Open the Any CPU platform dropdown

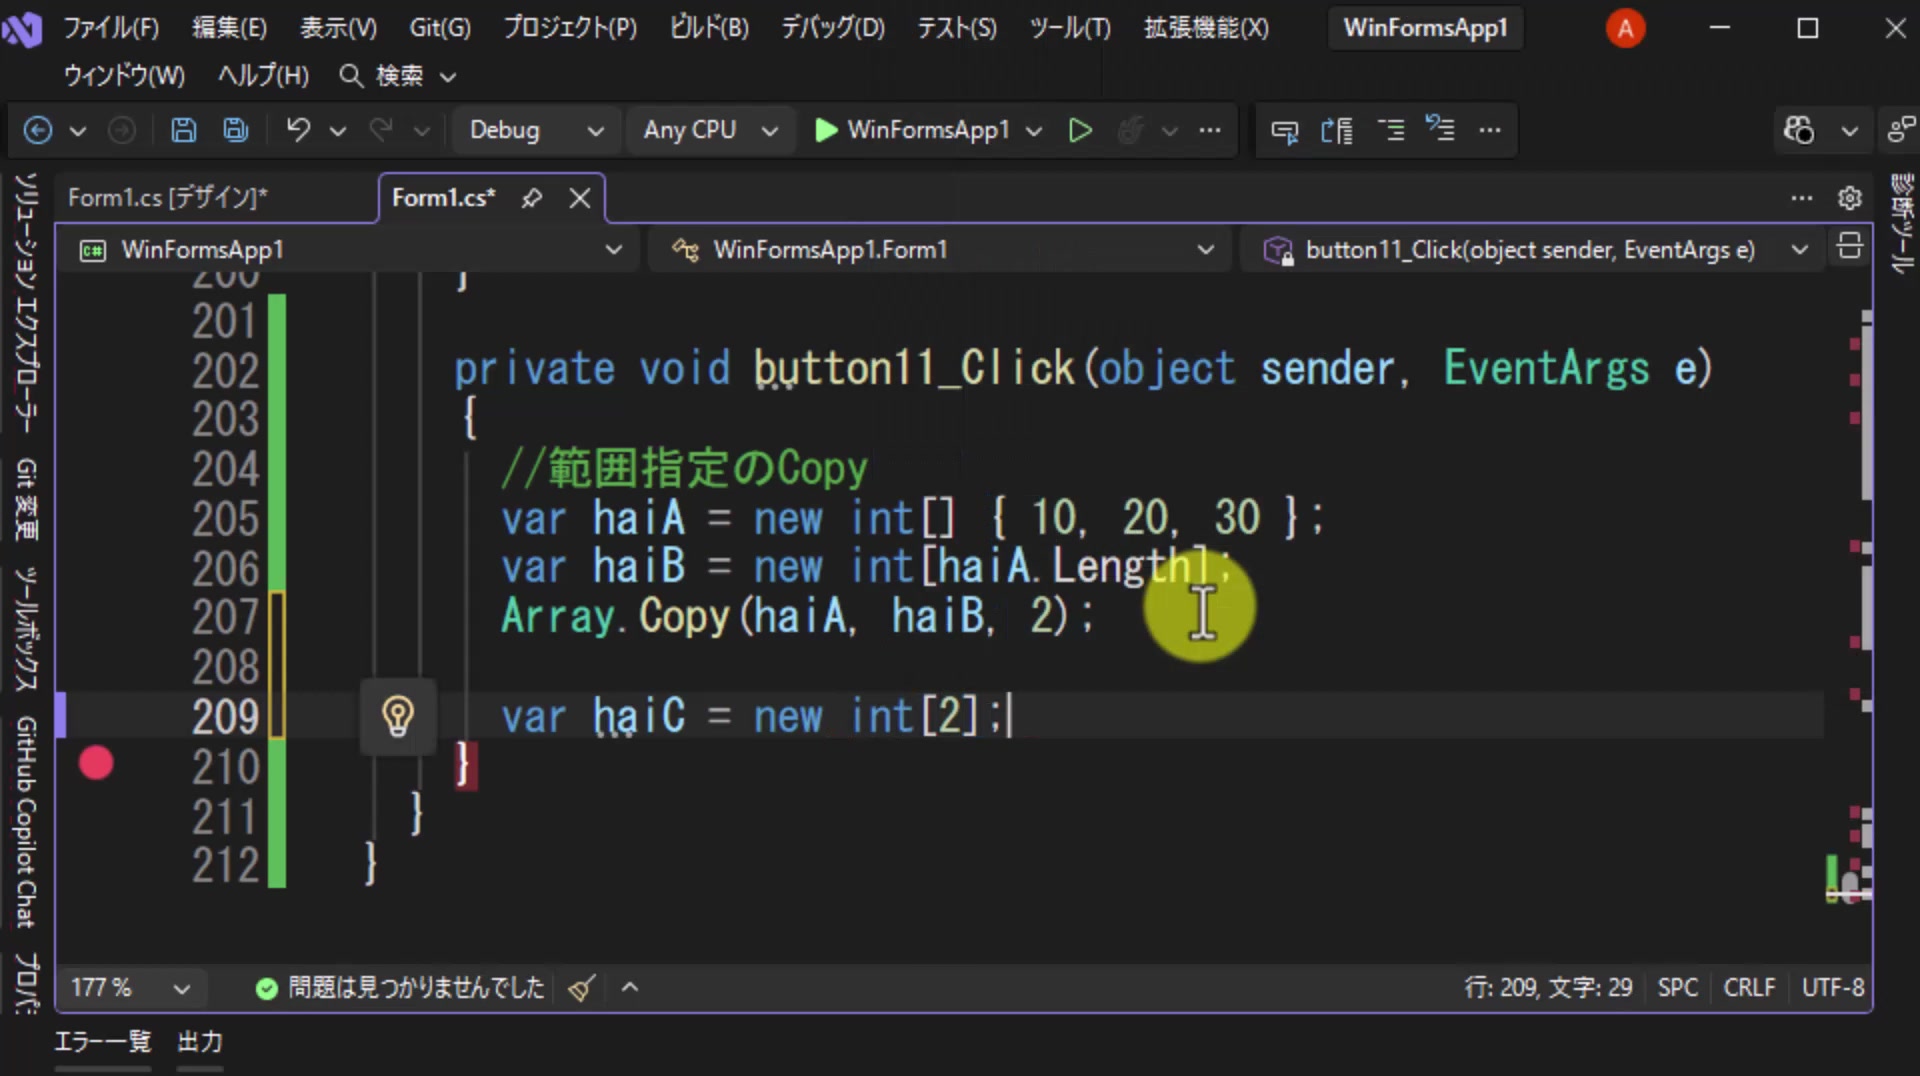tap(710, 130)
